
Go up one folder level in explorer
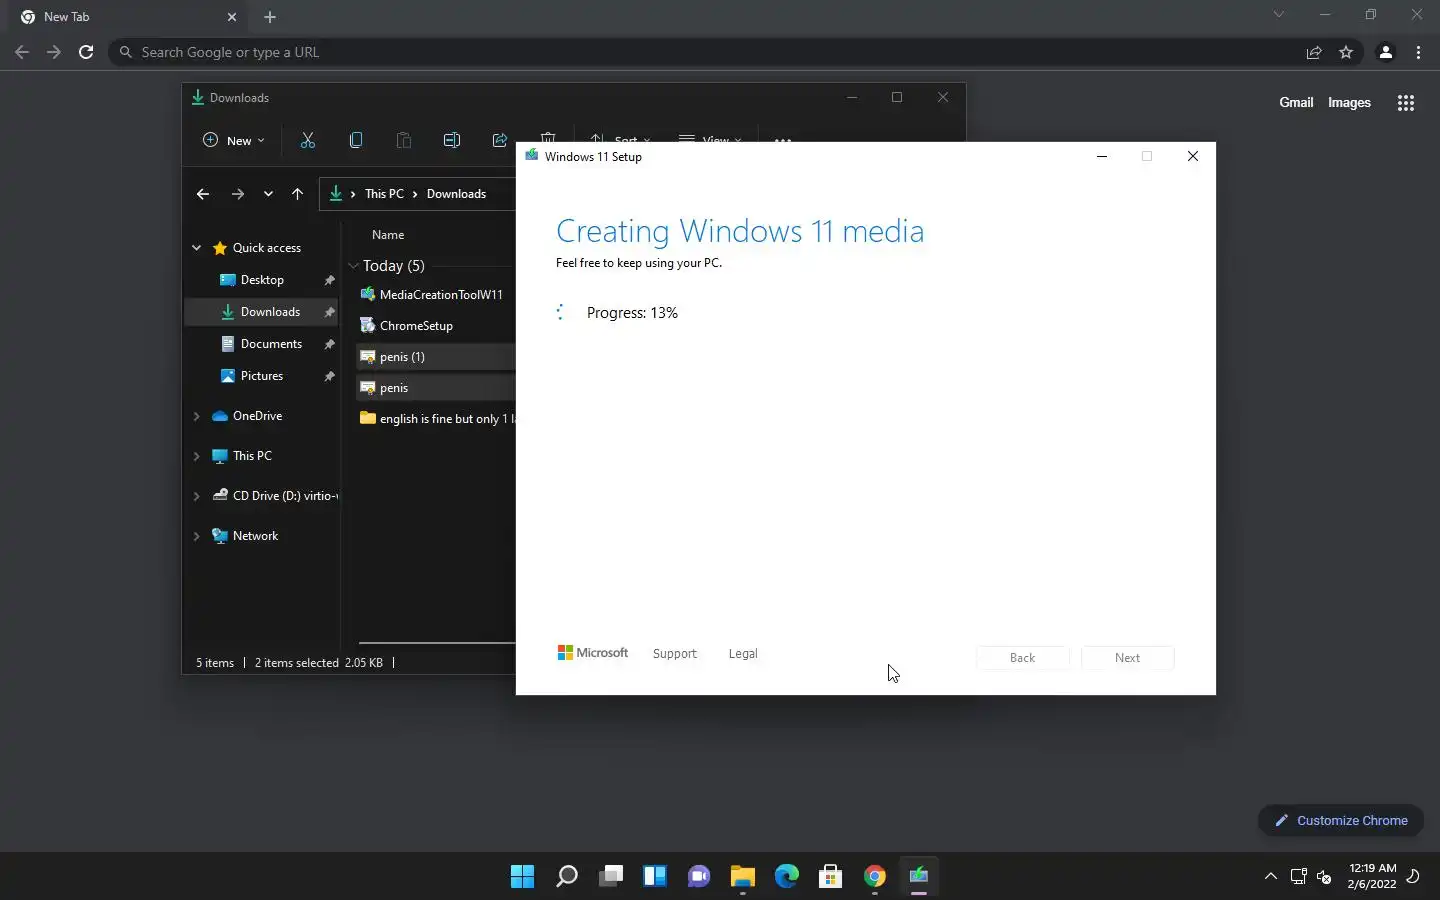click(297, 194)
